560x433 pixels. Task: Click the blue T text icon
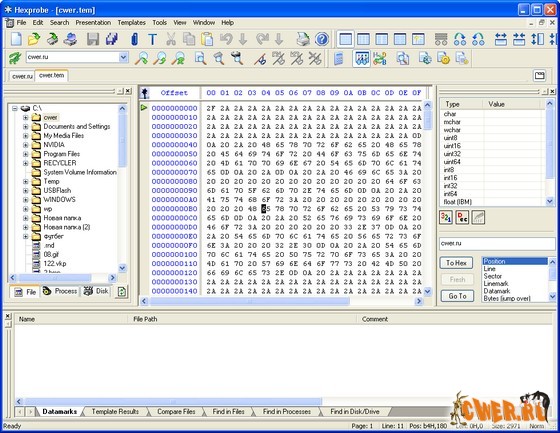point(152,39)
